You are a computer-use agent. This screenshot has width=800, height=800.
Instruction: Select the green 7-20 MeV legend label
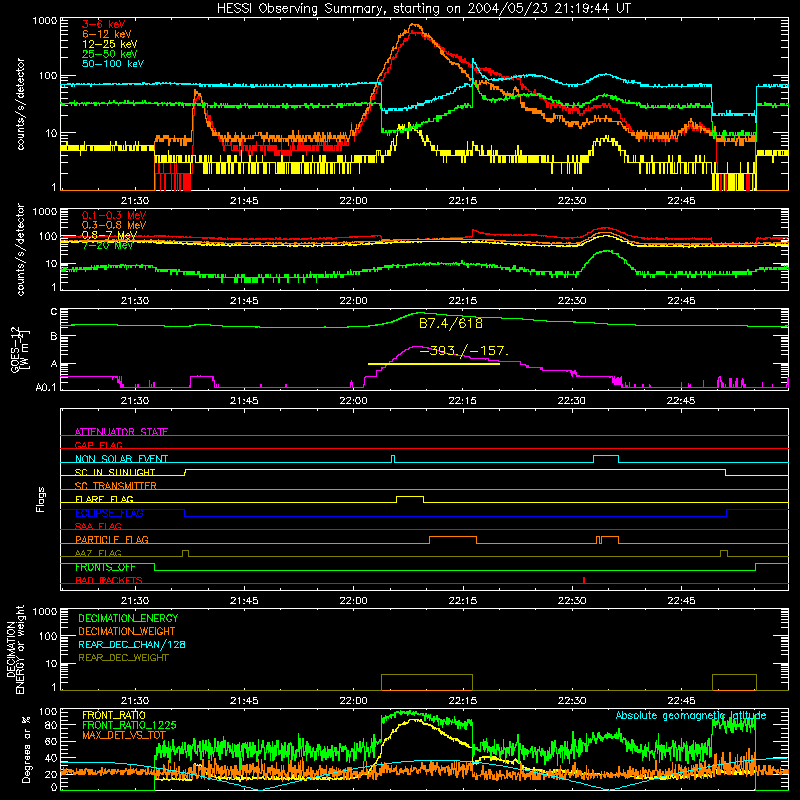click(107, 245)
